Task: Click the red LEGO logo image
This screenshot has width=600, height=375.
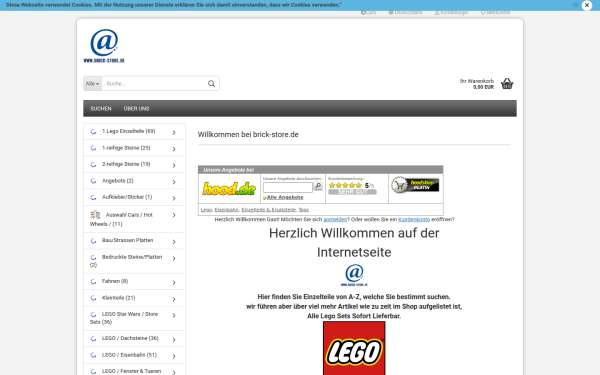Action: click(354, 348)
